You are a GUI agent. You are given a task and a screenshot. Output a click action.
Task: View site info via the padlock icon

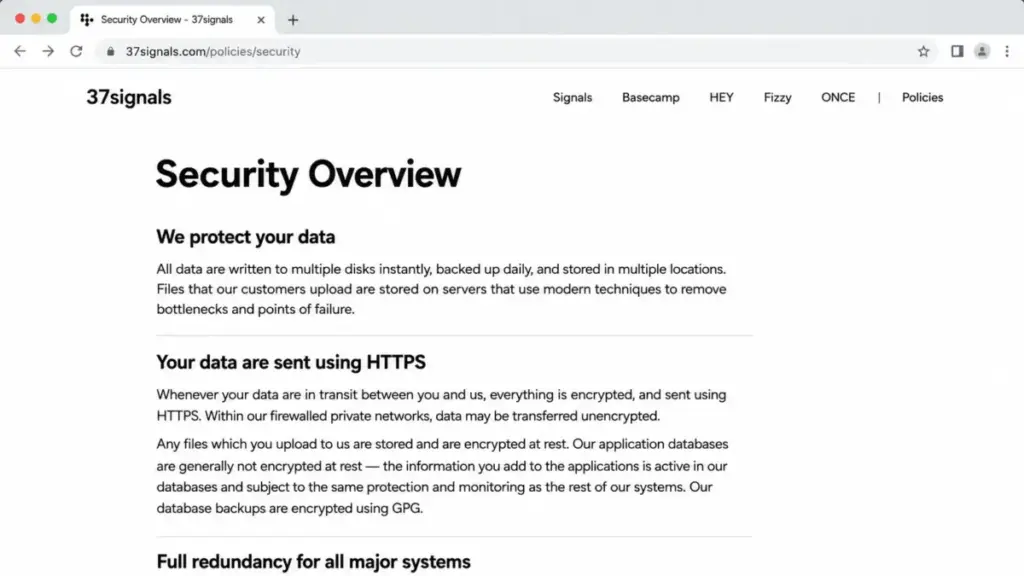110,51
